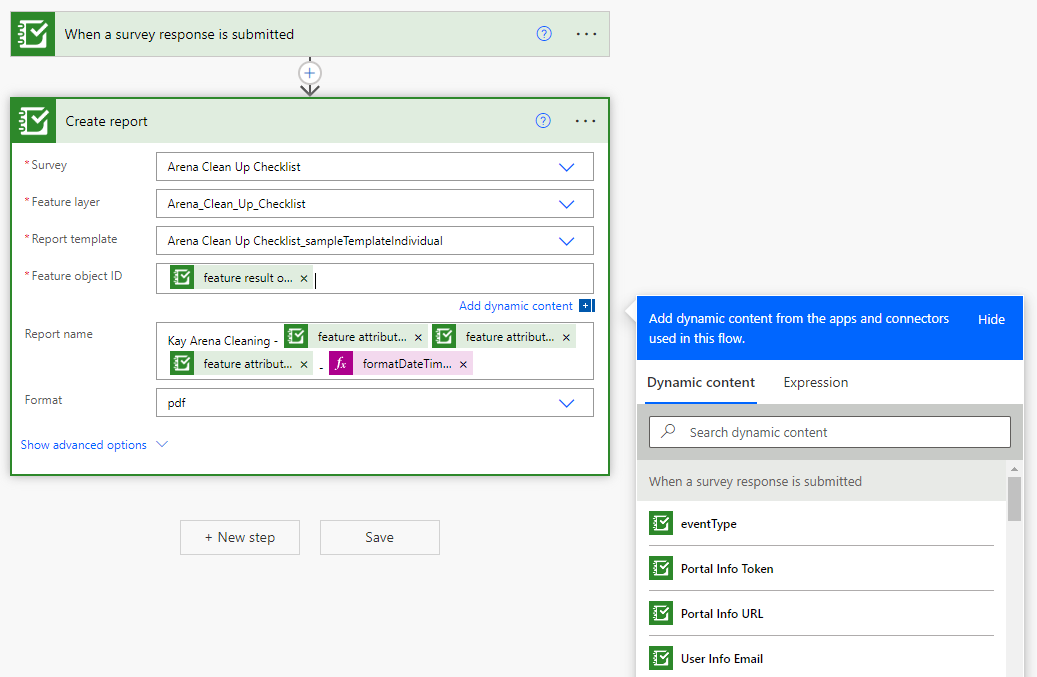
Task: Click the plus icon beside Add dynamic content
Action: click(x=587, y=305)
